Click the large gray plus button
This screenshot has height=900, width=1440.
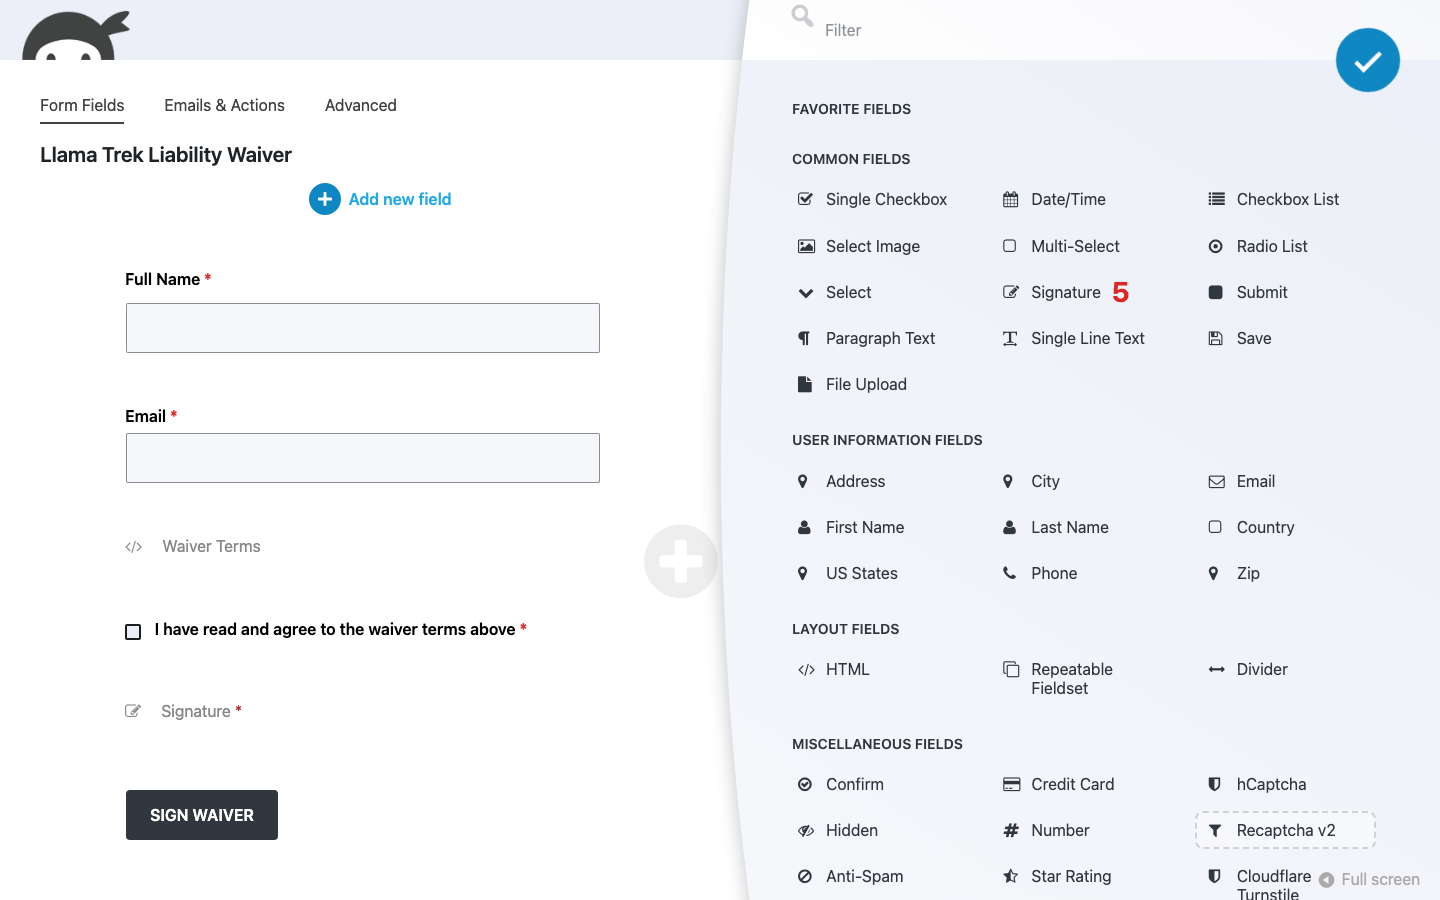coord(681,561)
